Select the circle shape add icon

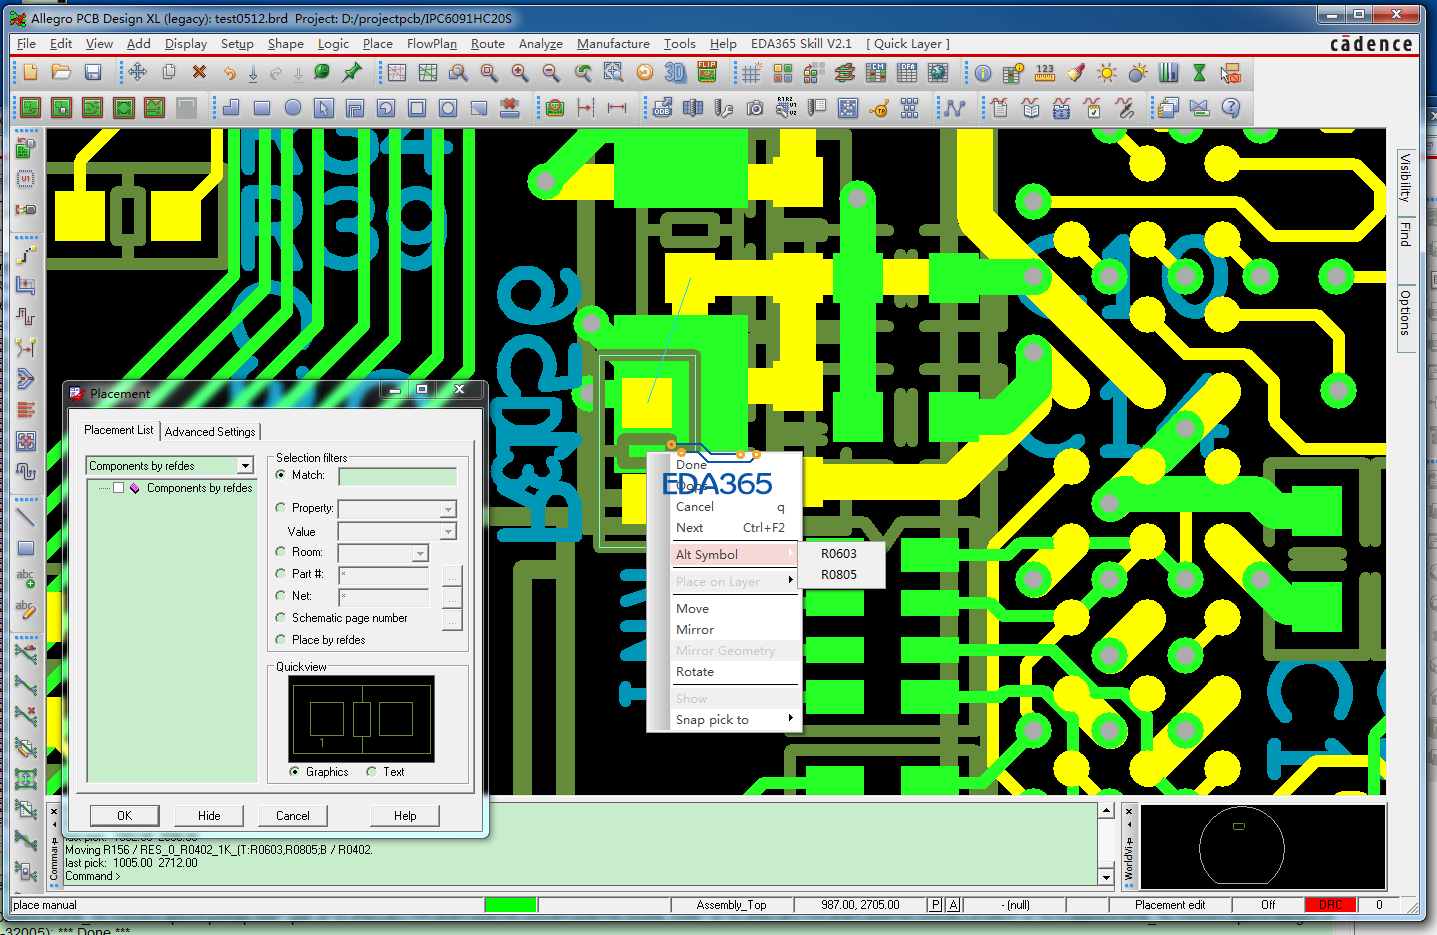coord(292,108)
